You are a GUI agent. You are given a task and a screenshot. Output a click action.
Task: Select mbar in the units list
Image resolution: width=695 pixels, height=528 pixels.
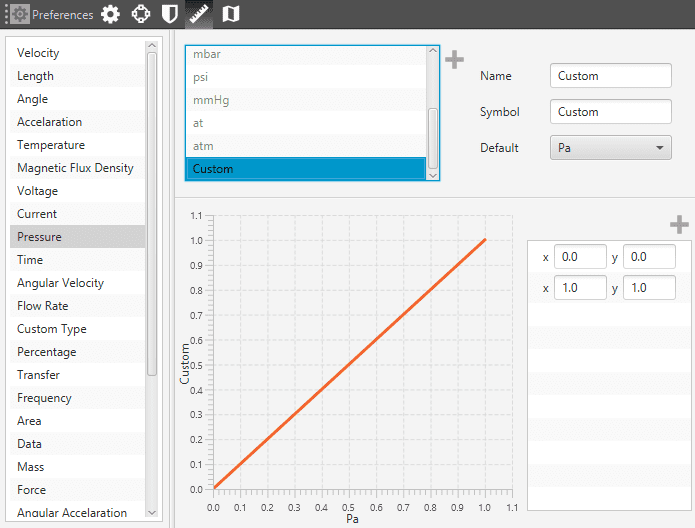click(x=306, y=54)
